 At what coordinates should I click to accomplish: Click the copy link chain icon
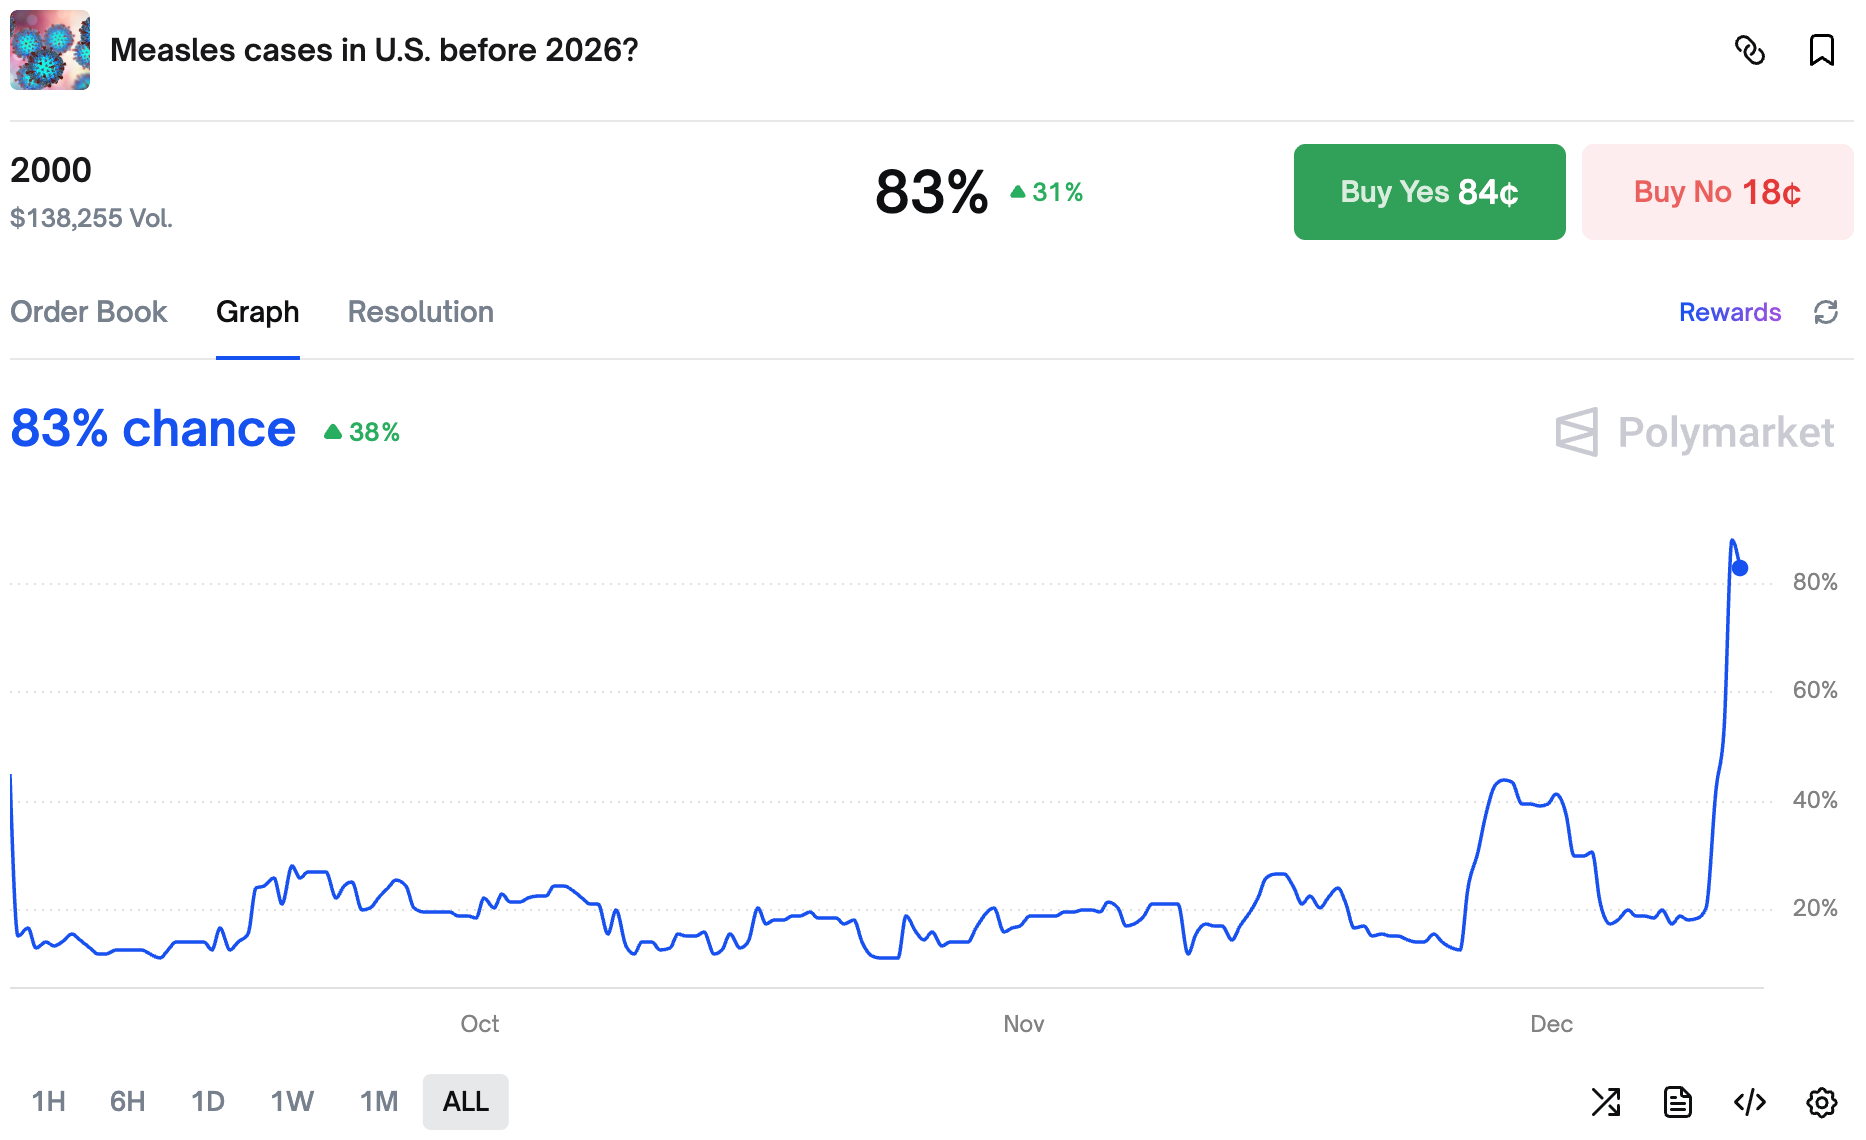tap(1750, 50)
